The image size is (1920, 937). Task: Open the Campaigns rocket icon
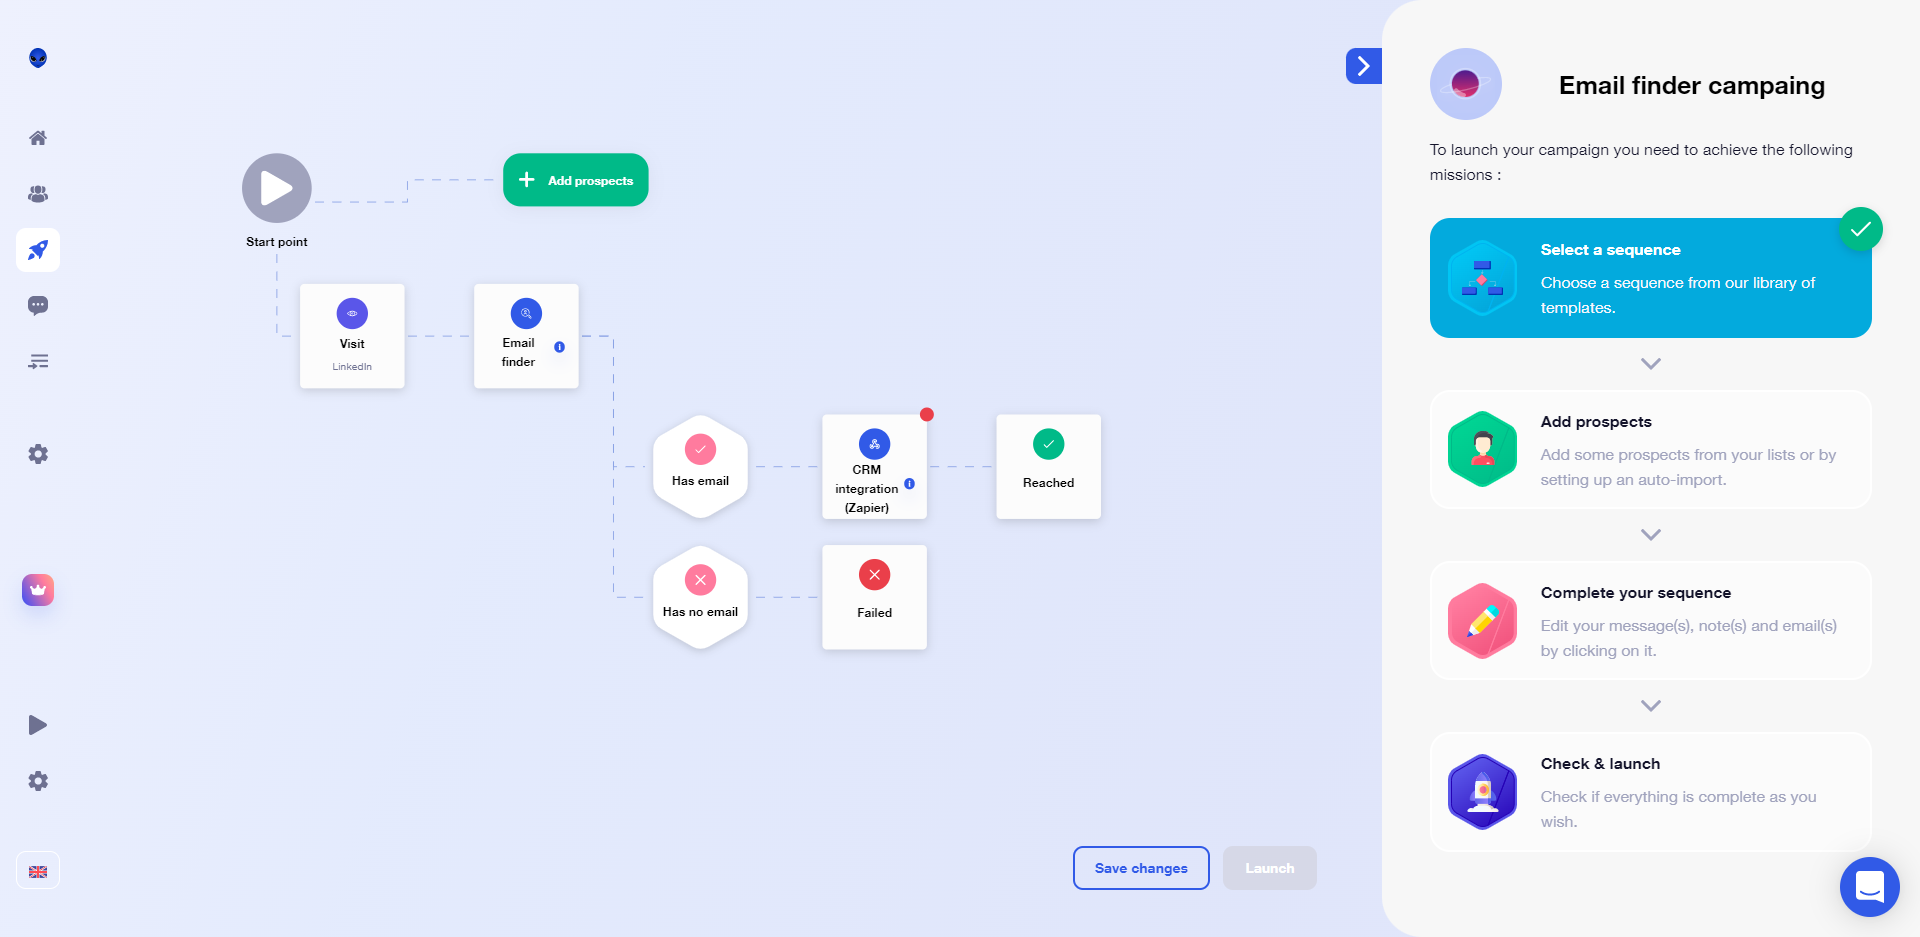[x=38, y=250]
